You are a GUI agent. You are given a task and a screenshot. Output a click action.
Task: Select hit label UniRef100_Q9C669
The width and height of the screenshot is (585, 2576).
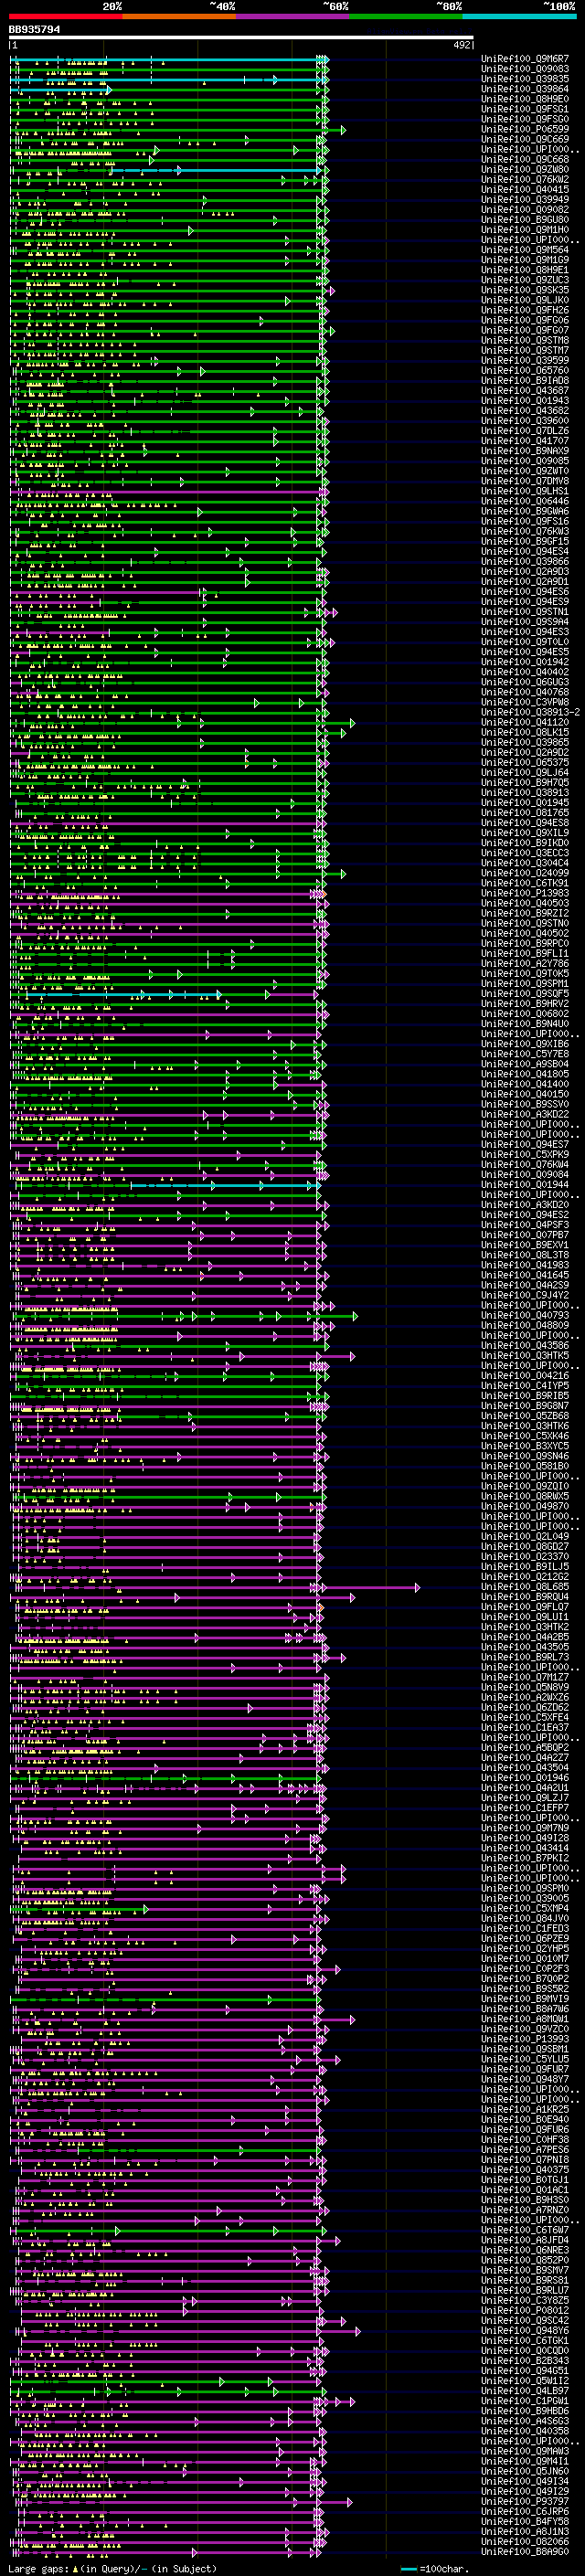tap(525, 139)
